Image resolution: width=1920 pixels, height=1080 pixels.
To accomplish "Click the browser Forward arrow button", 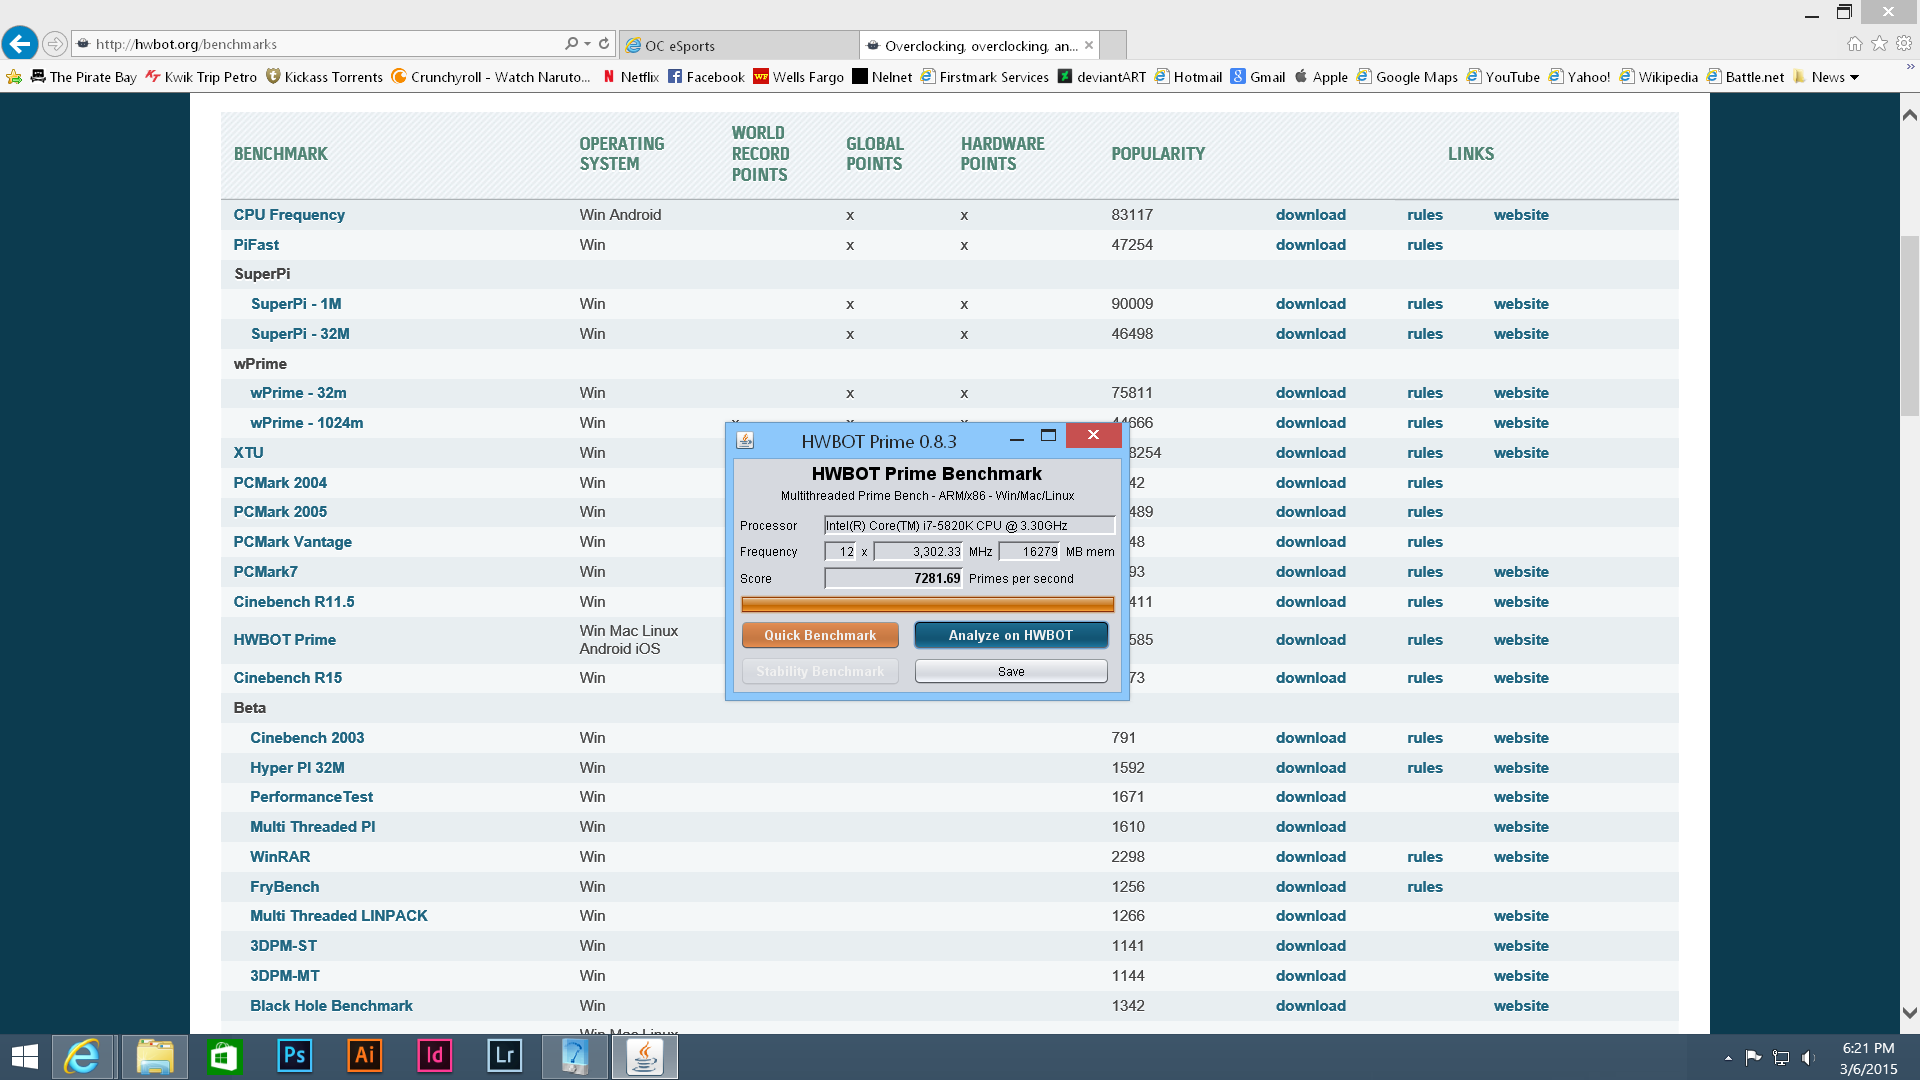I will [x=56, y=44].
